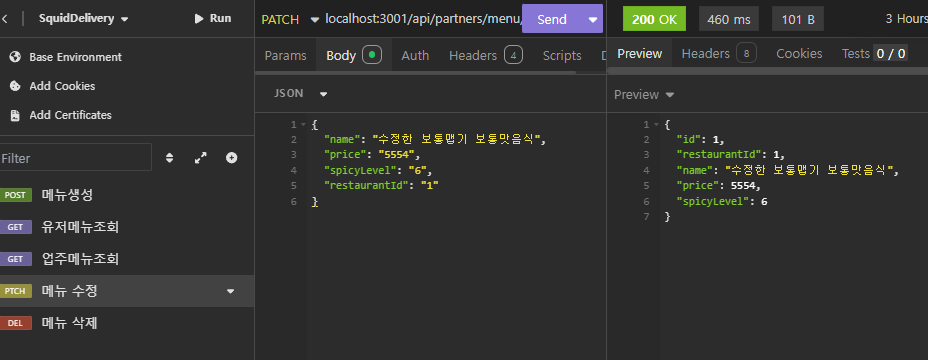Screen dimensions: 928x360
Task: Click the "restaurantId": 1 response line
Action: [x=730, y=155]
